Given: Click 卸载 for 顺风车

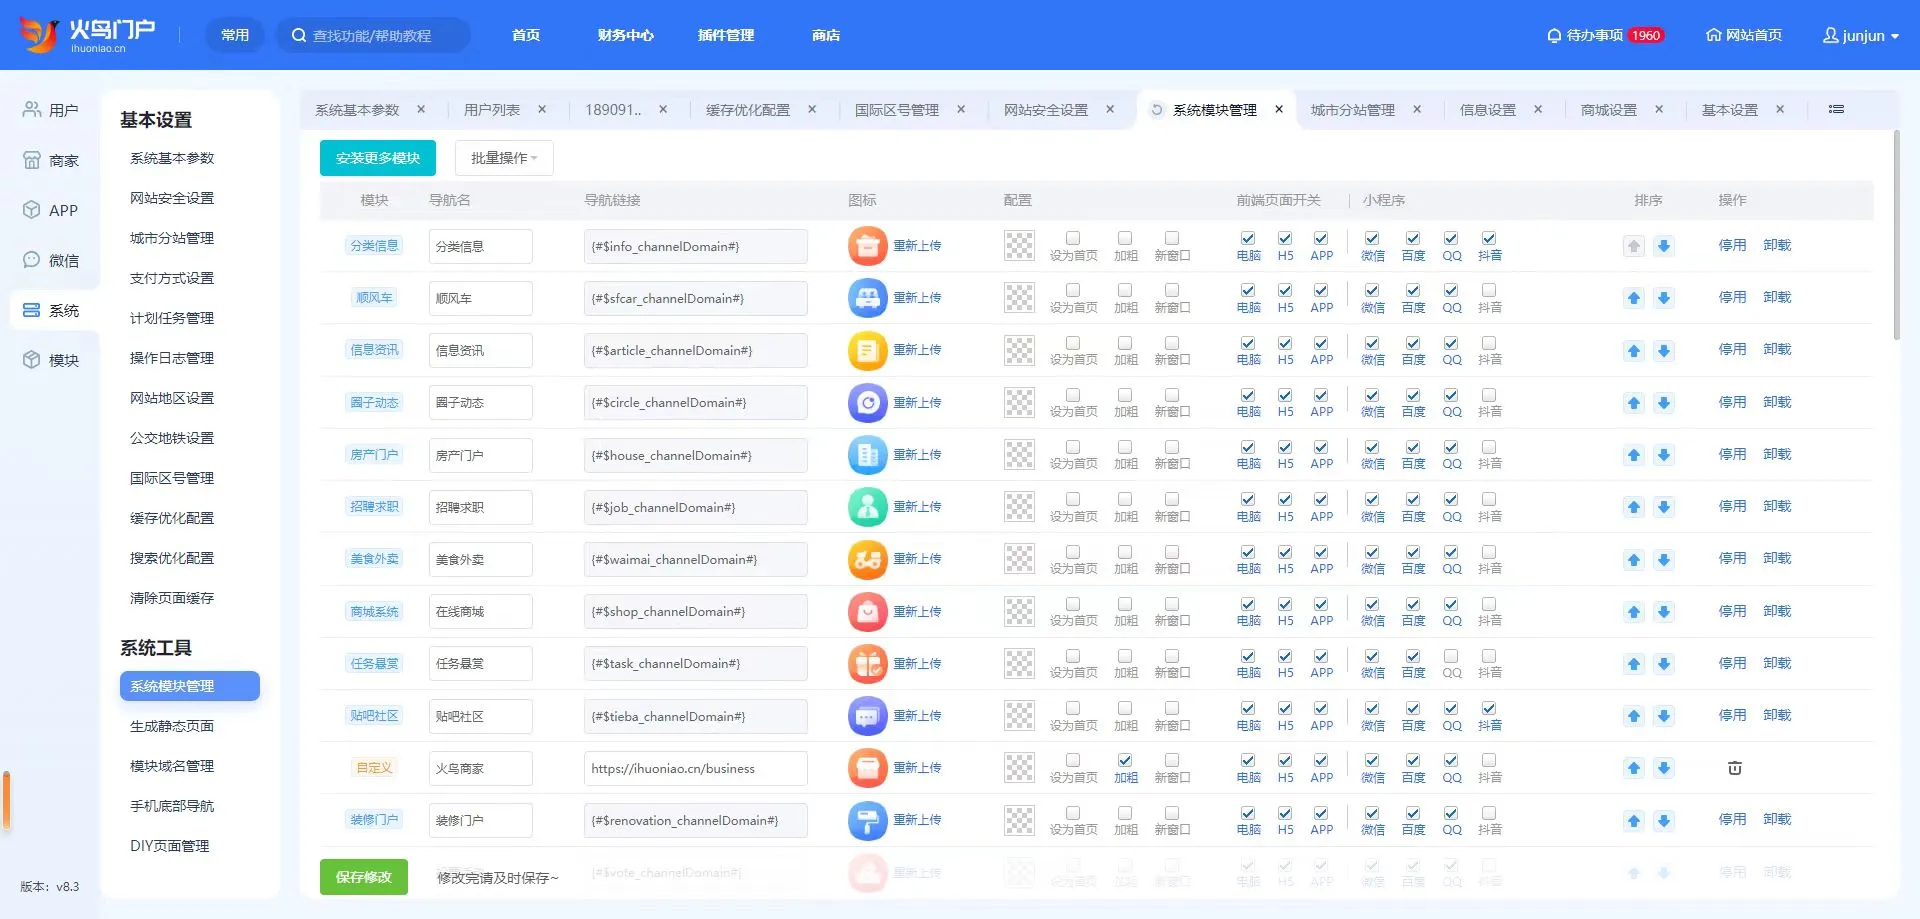Looking at the screenshot, I should click(1777, 298).
